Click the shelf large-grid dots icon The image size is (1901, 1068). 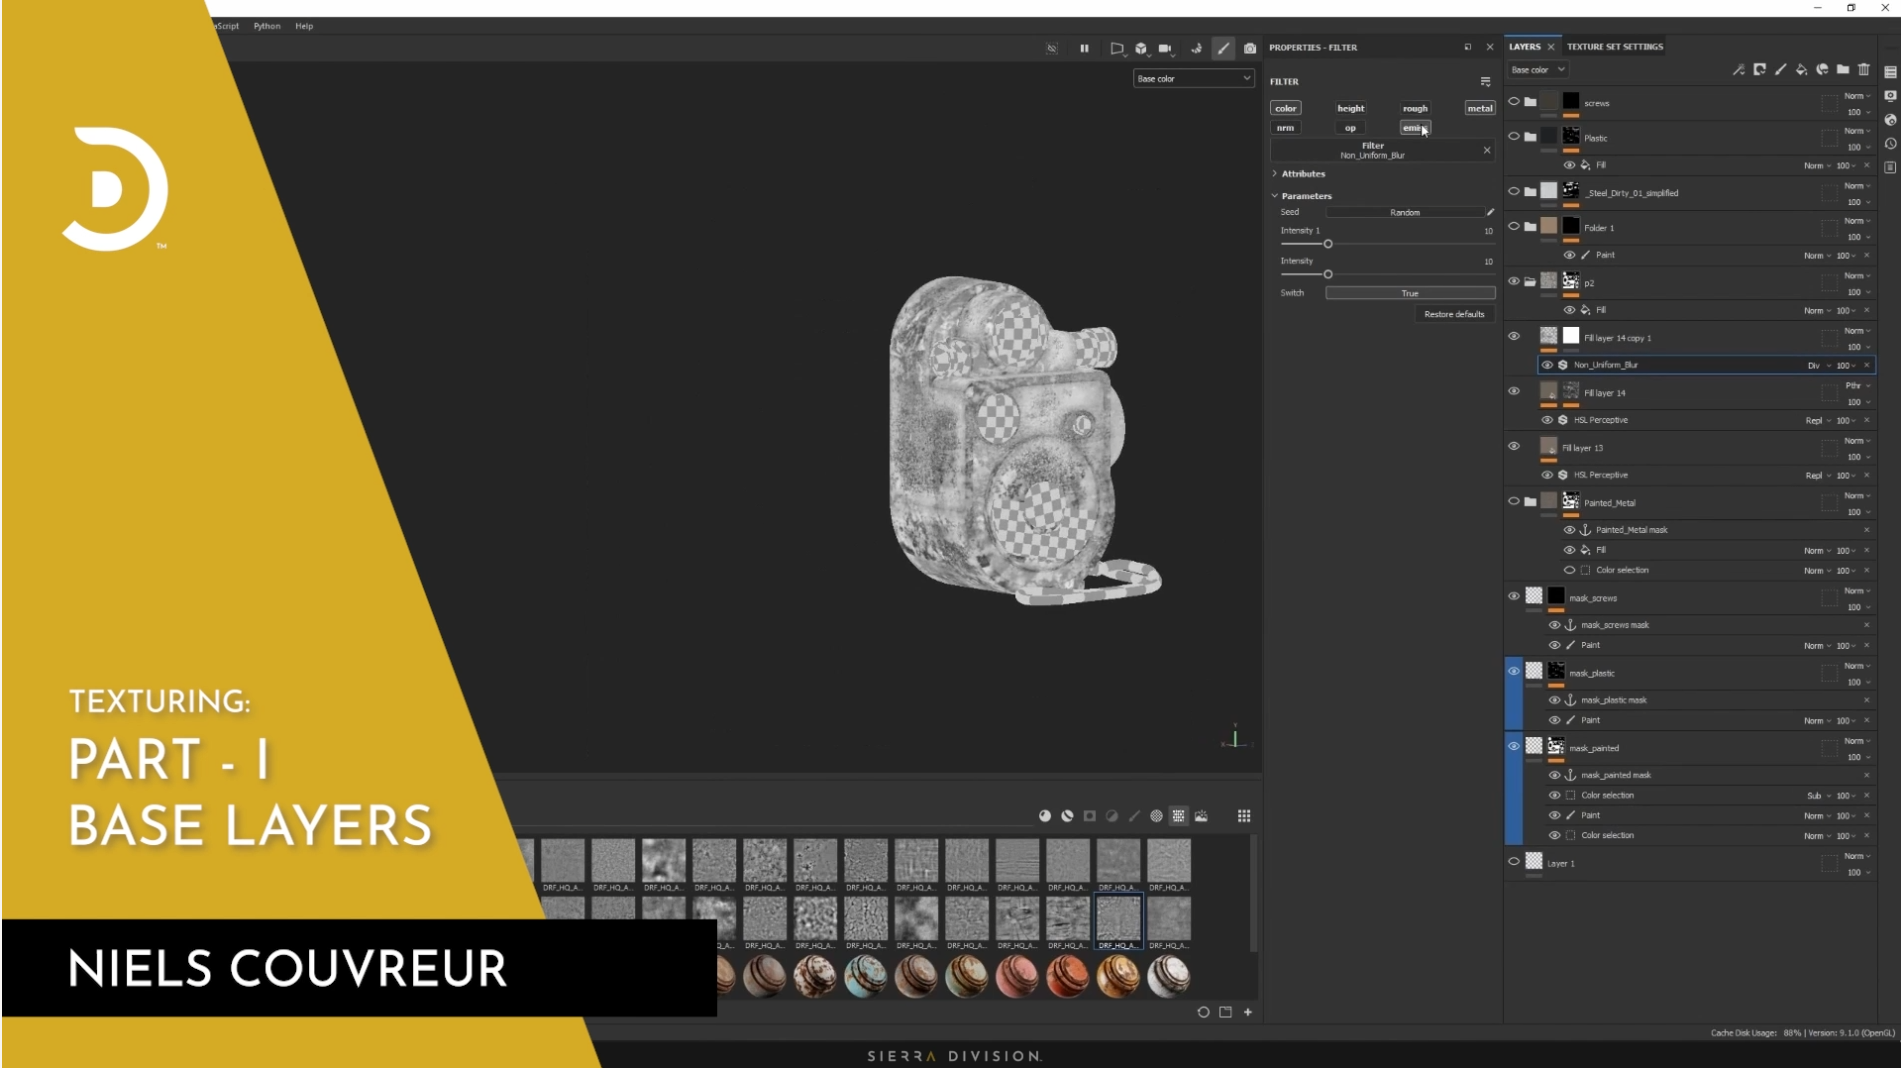(1244, 816)
